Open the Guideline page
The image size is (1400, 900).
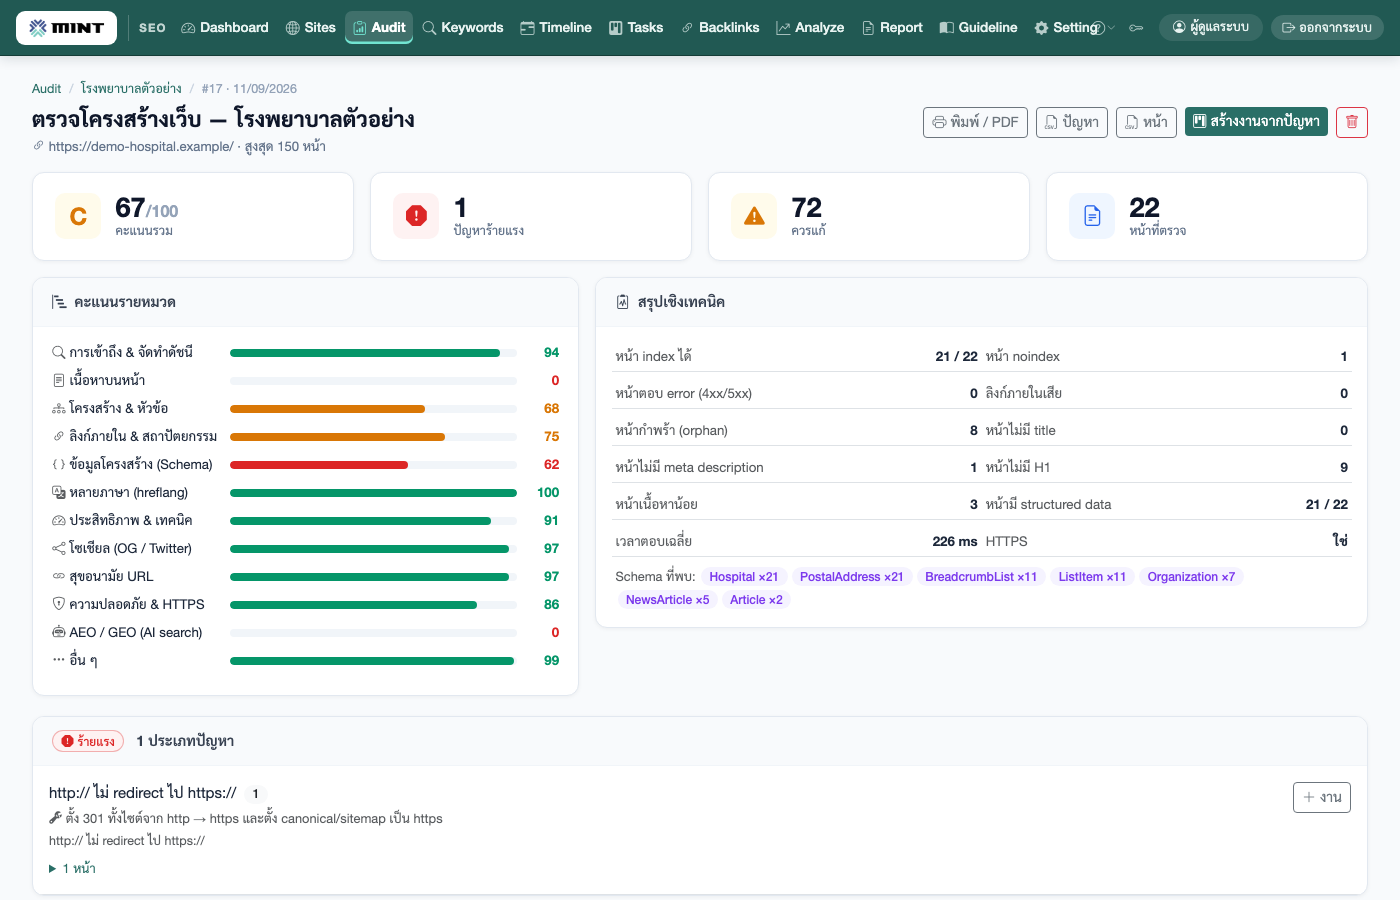978,28
